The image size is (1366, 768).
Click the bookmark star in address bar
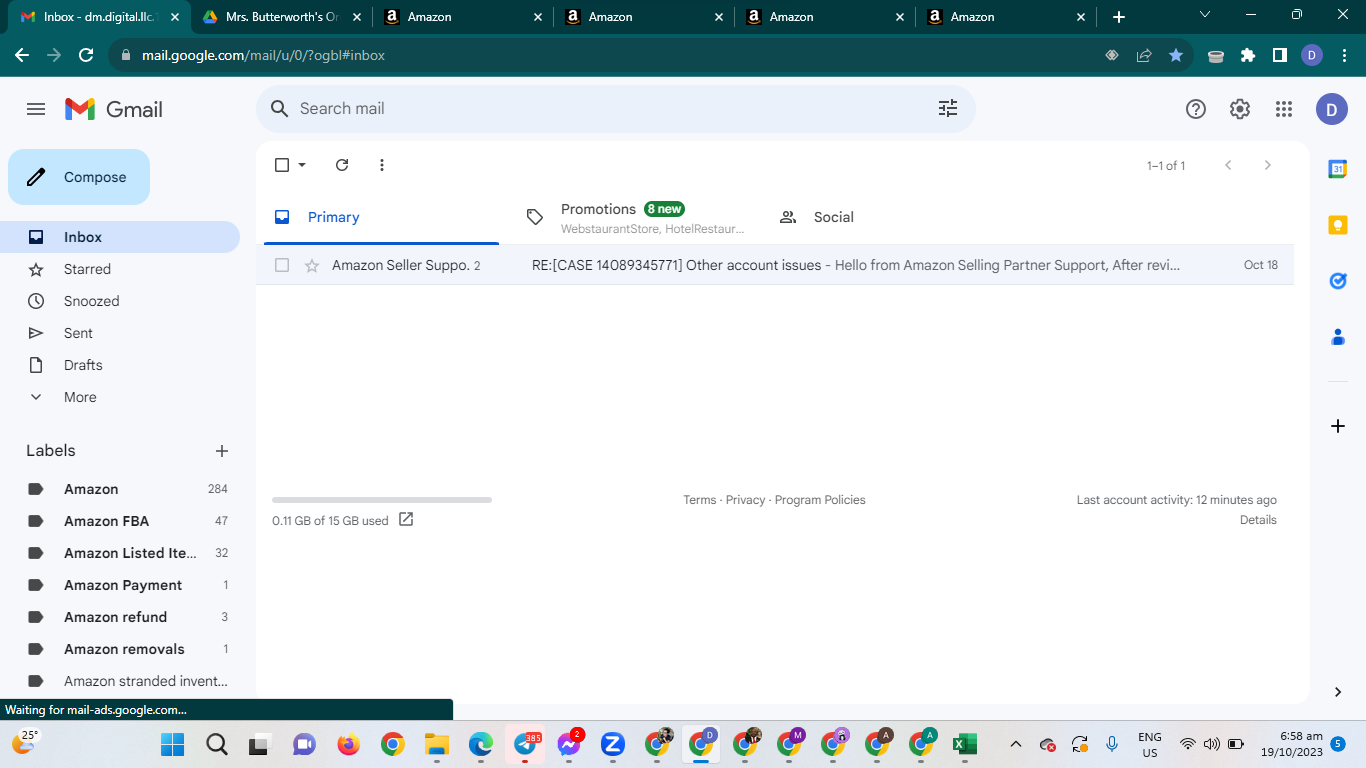pyautogui.click(x=1176, y=55)
